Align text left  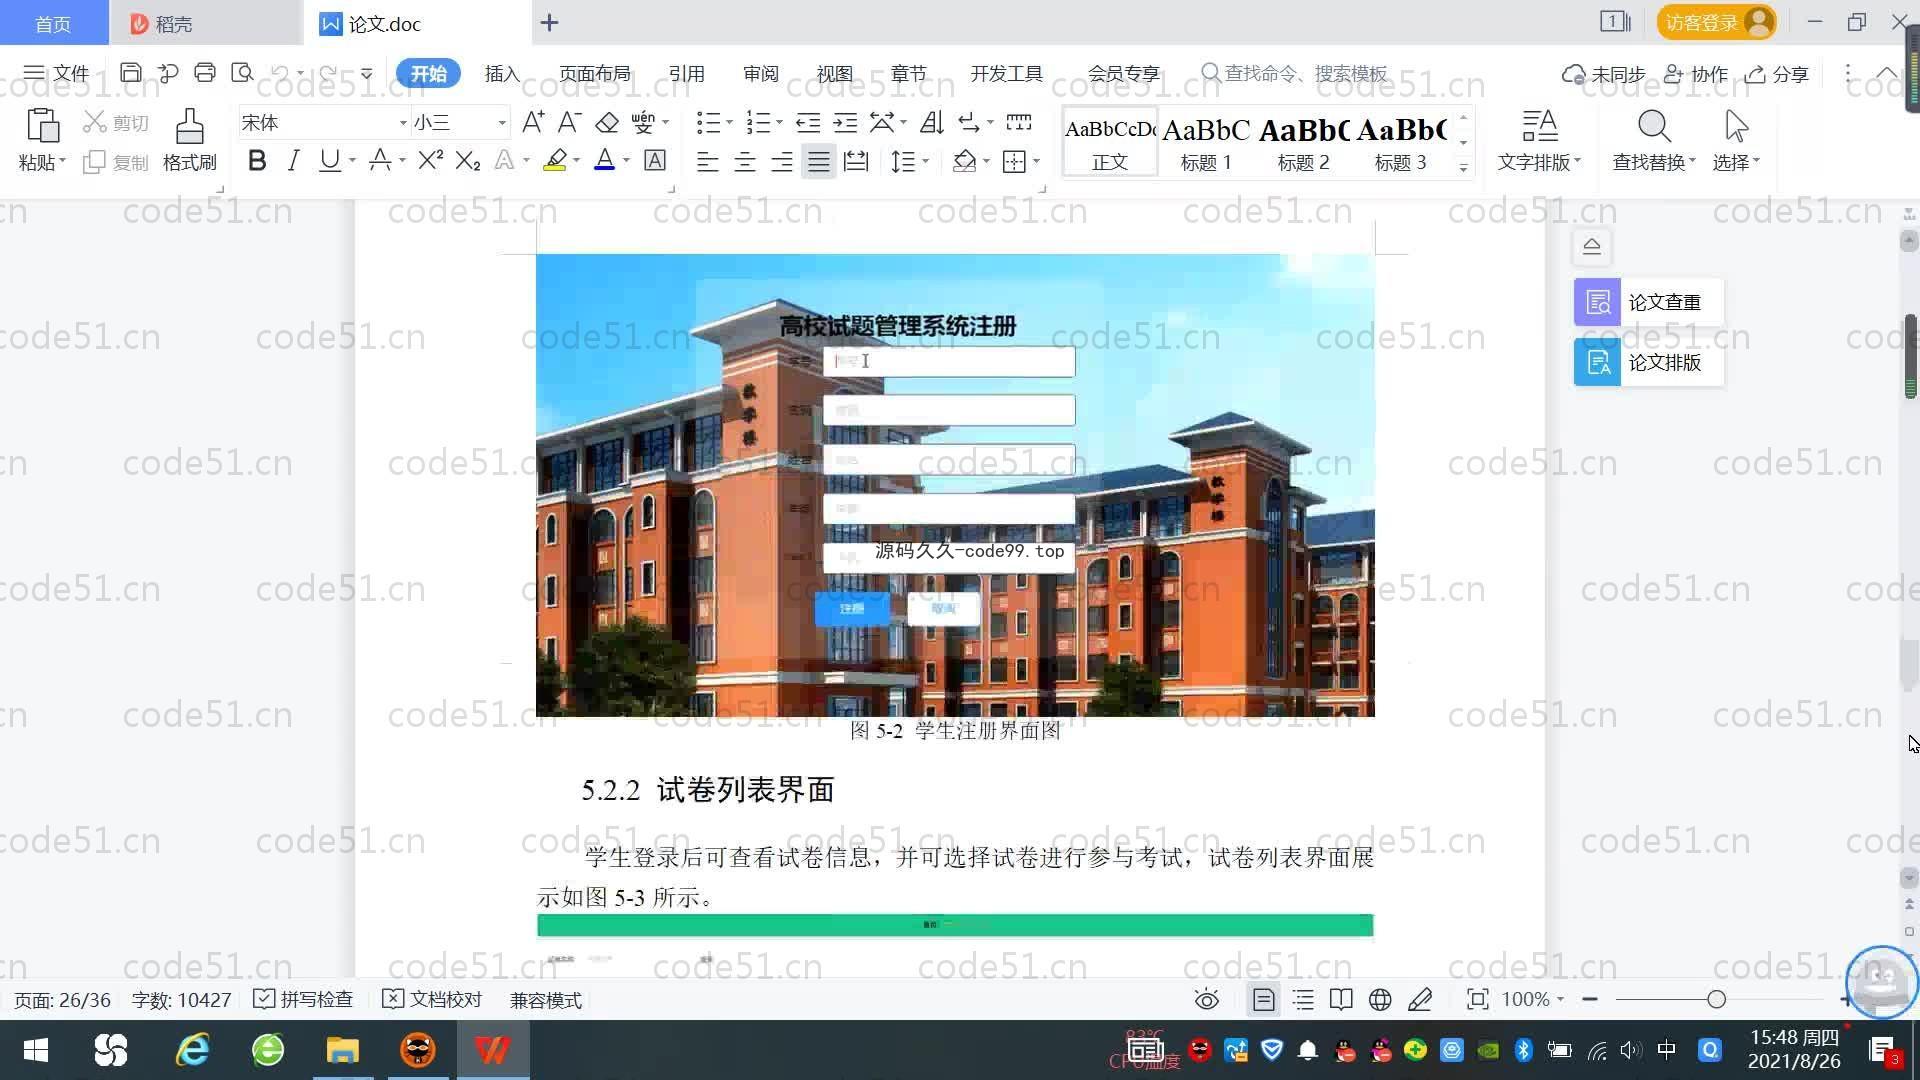coord(707,161)
